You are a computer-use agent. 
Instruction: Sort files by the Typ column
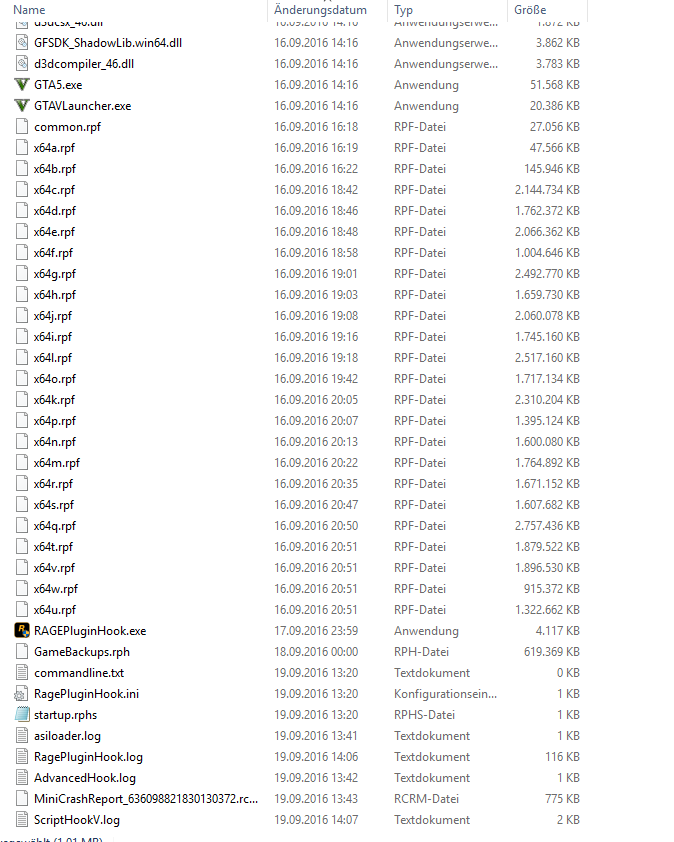[403, 10]
